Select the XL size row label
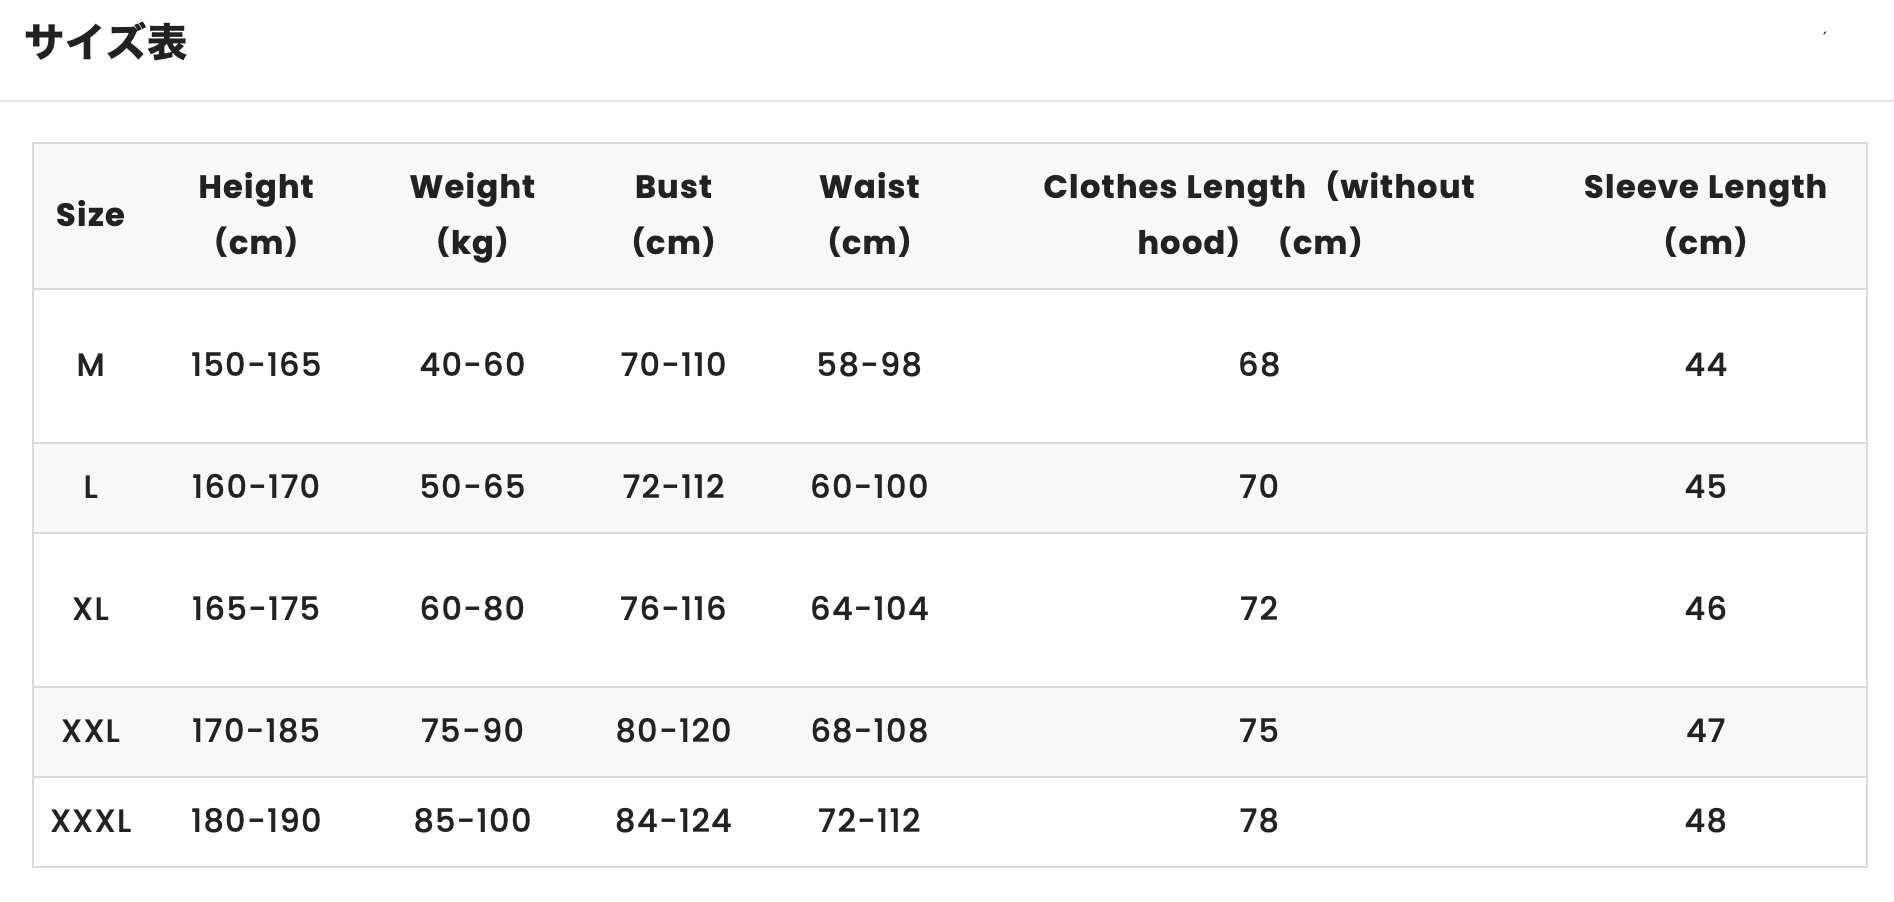The width and height of the screenshot is (1894, 902). click(90, 610)
